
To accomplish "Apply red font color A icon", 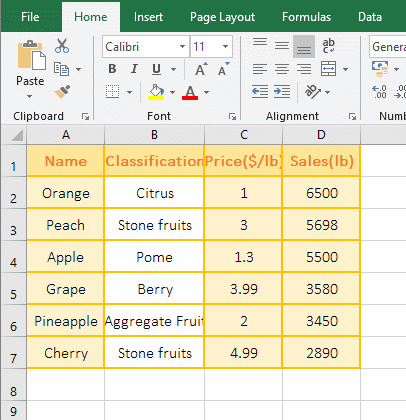I will [x=190, y=92].
